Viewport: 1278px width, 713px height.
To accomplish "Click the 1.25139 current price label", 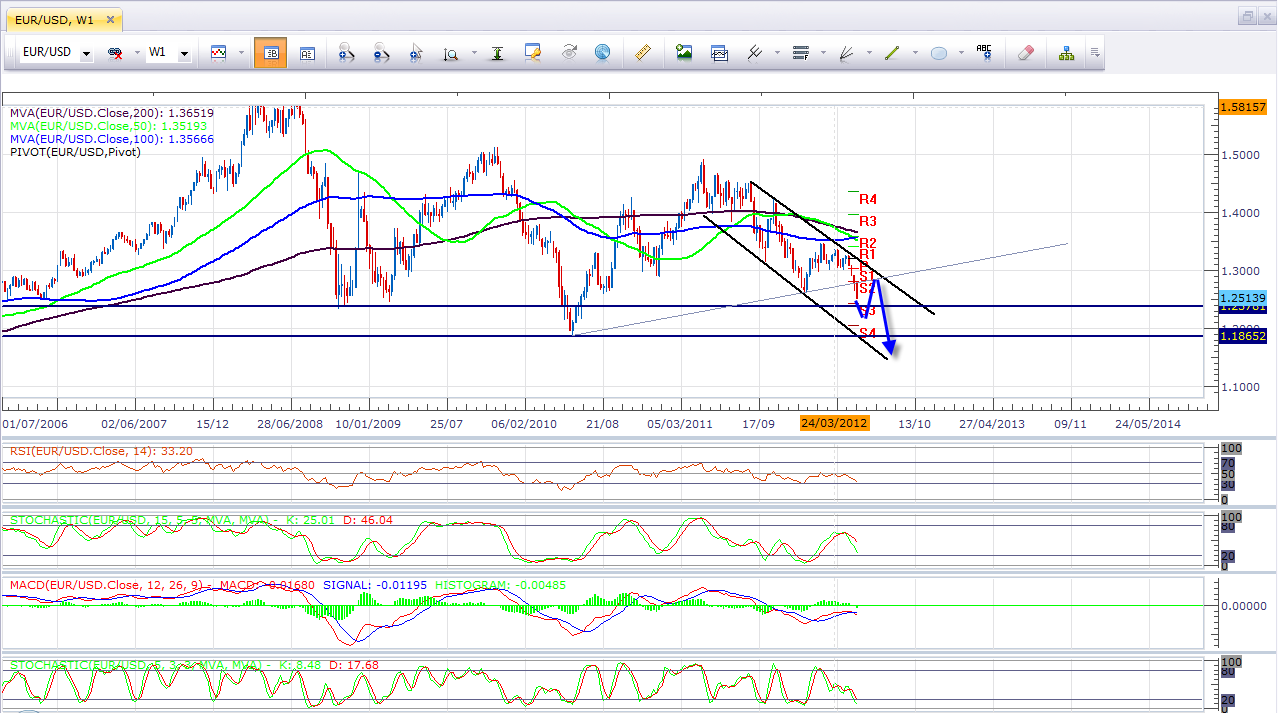I will 1244,298.
